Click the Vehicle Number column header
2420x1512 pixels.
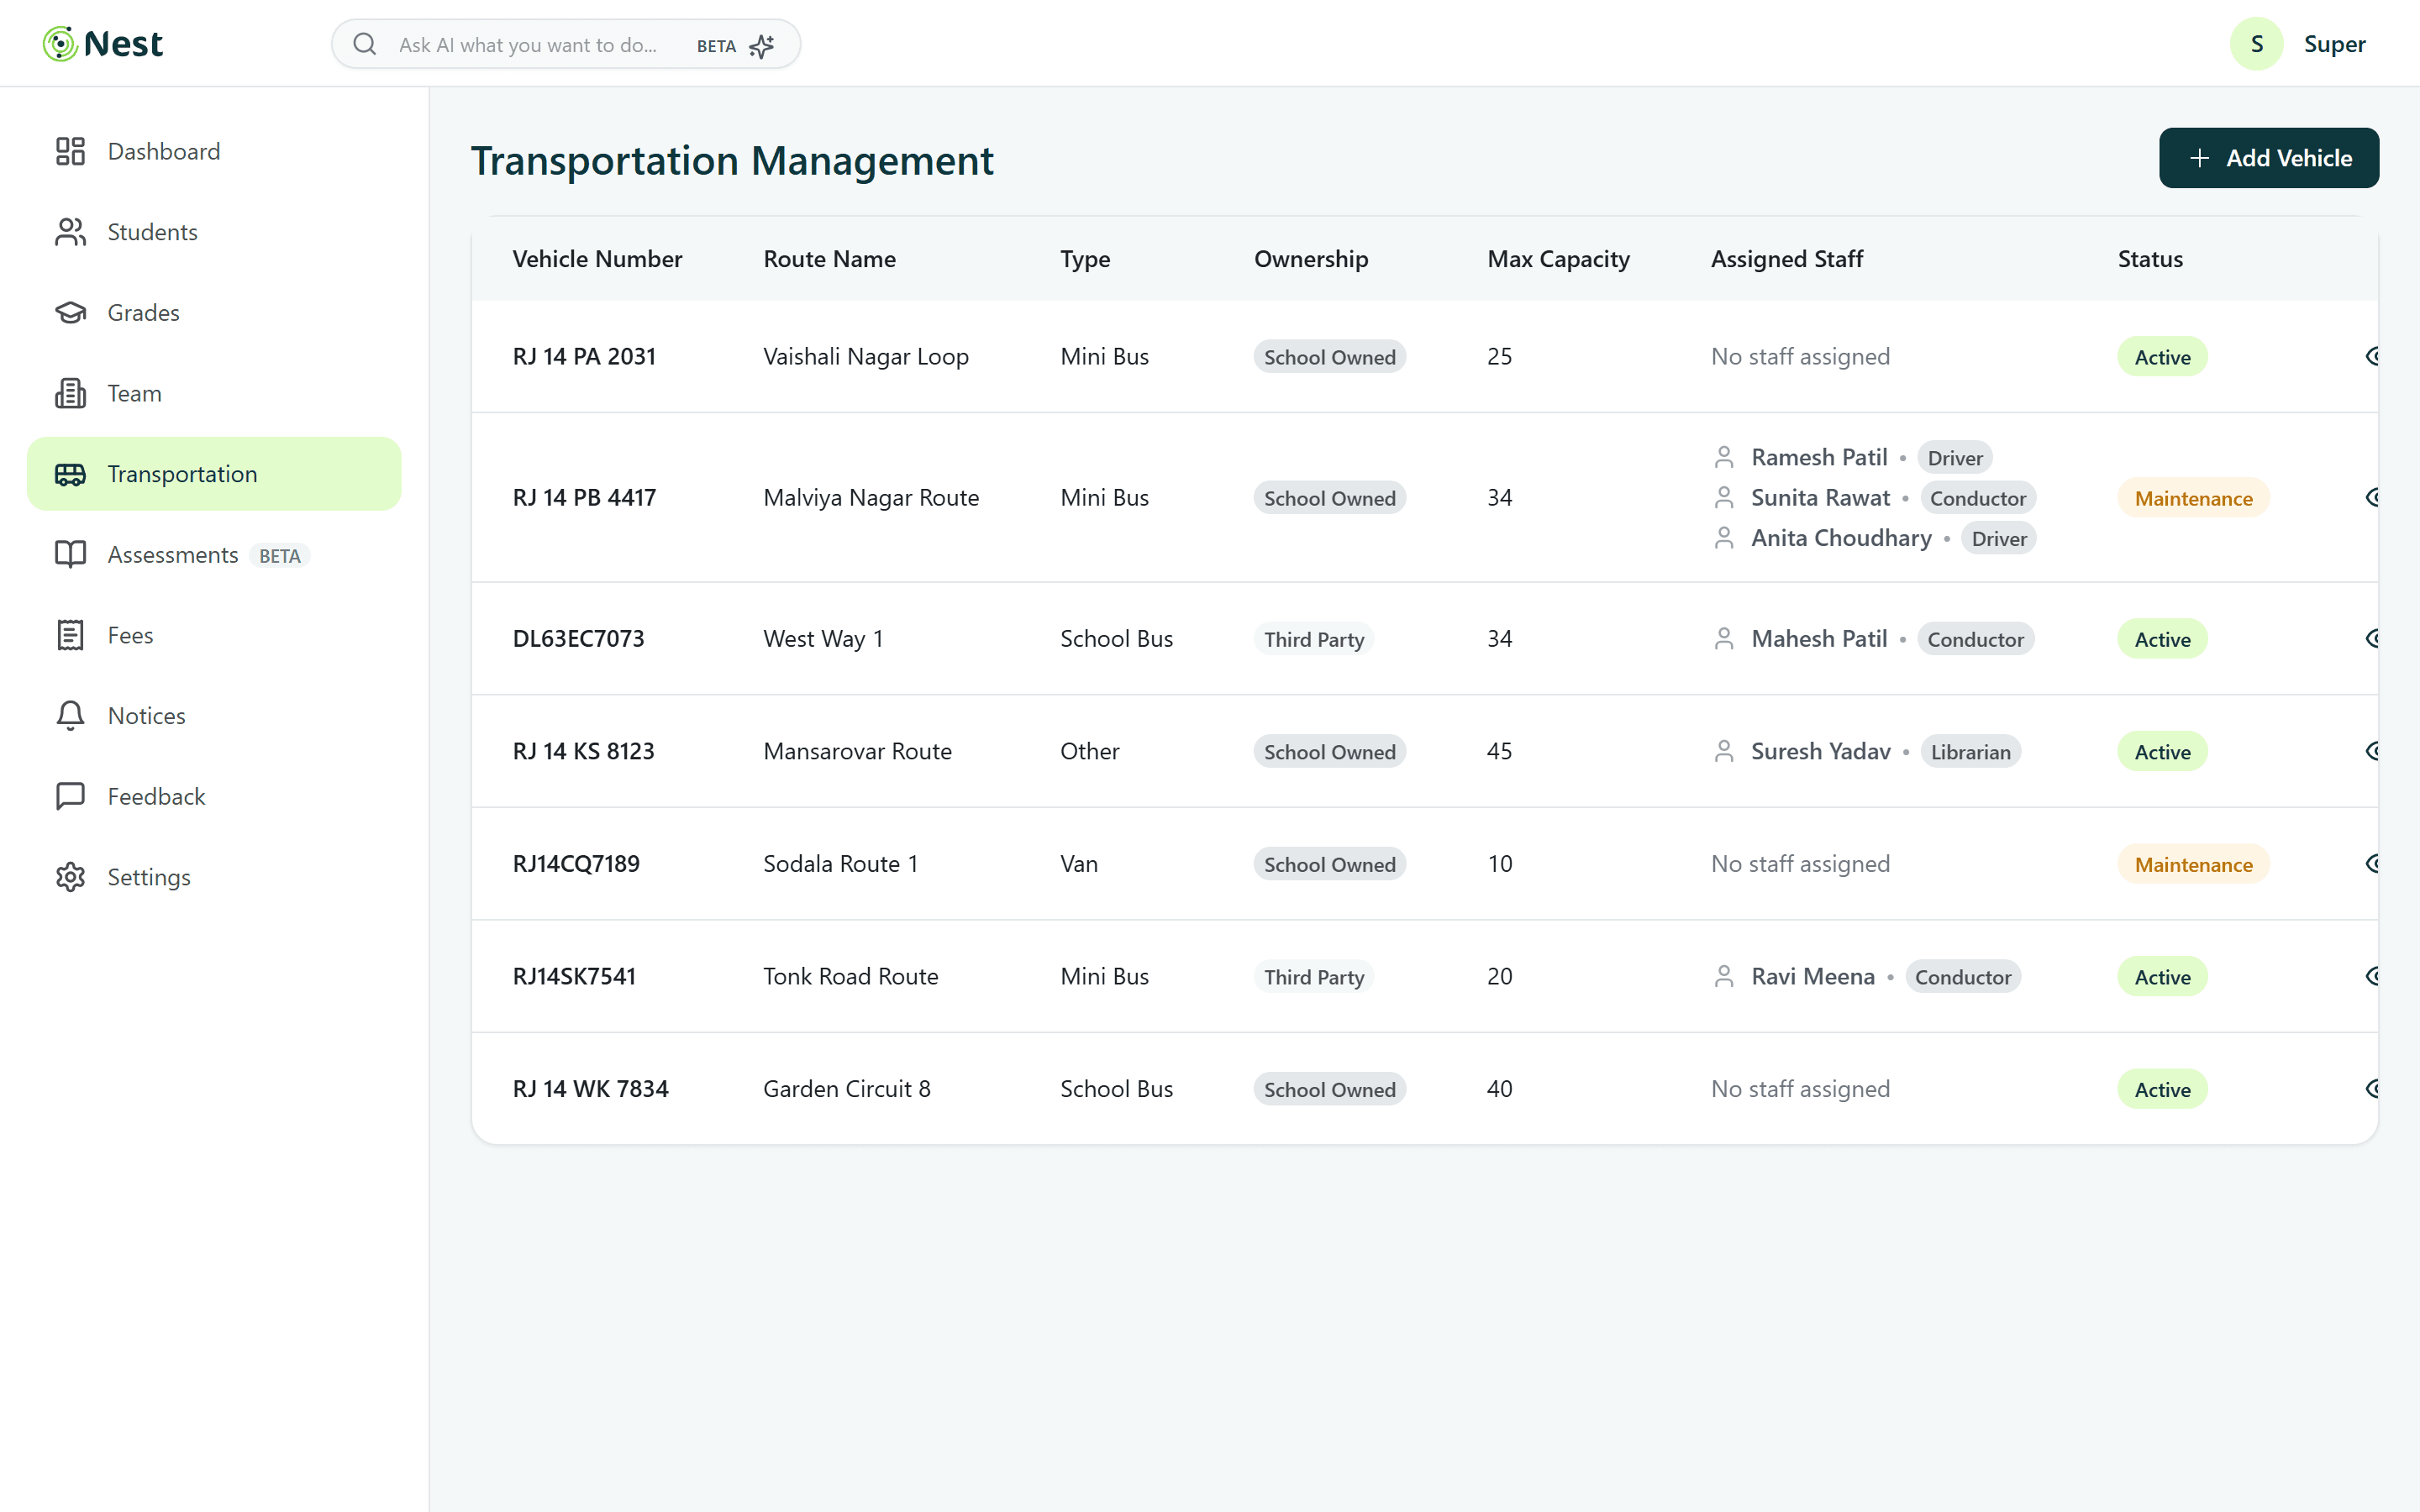[x=597, y=259]
